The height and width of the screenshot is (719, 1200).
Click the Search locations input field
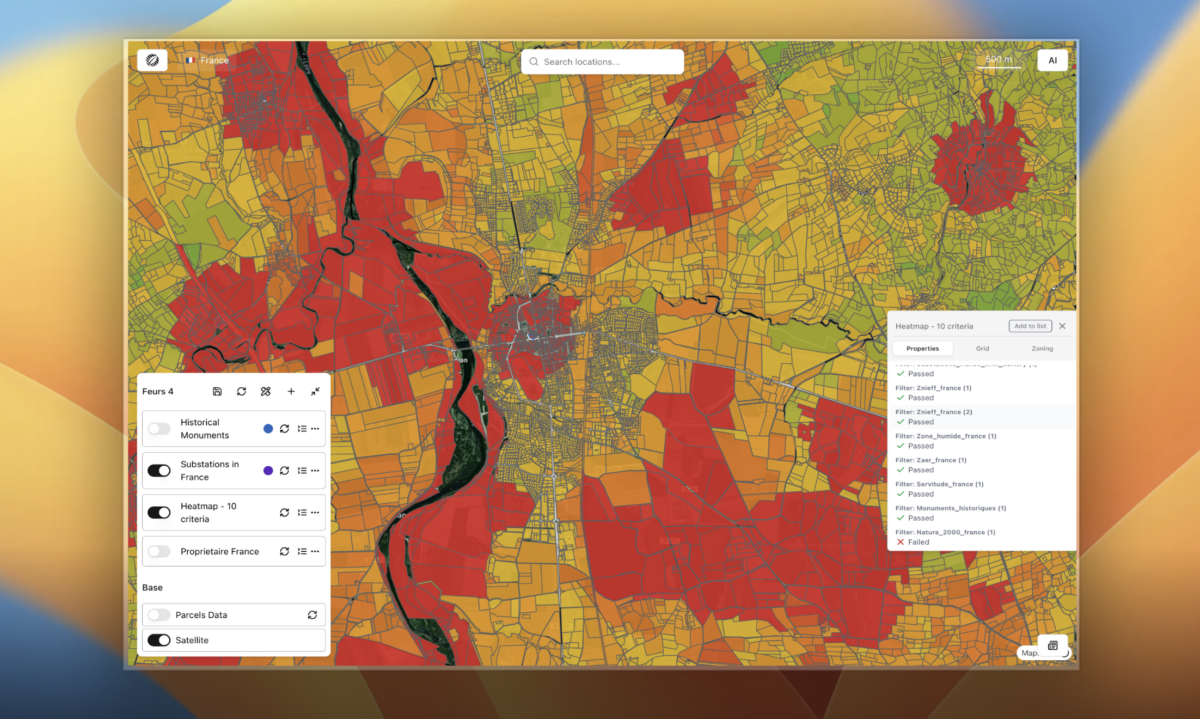click(603, 62)
